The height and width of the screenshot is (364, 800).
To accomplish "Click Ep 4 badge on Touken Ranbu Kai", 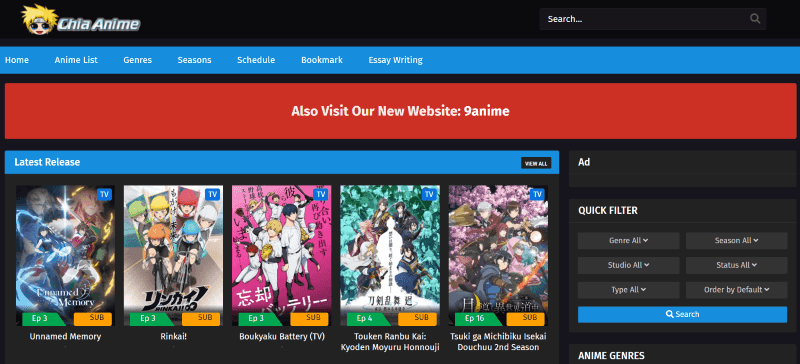I will [368, 319].
